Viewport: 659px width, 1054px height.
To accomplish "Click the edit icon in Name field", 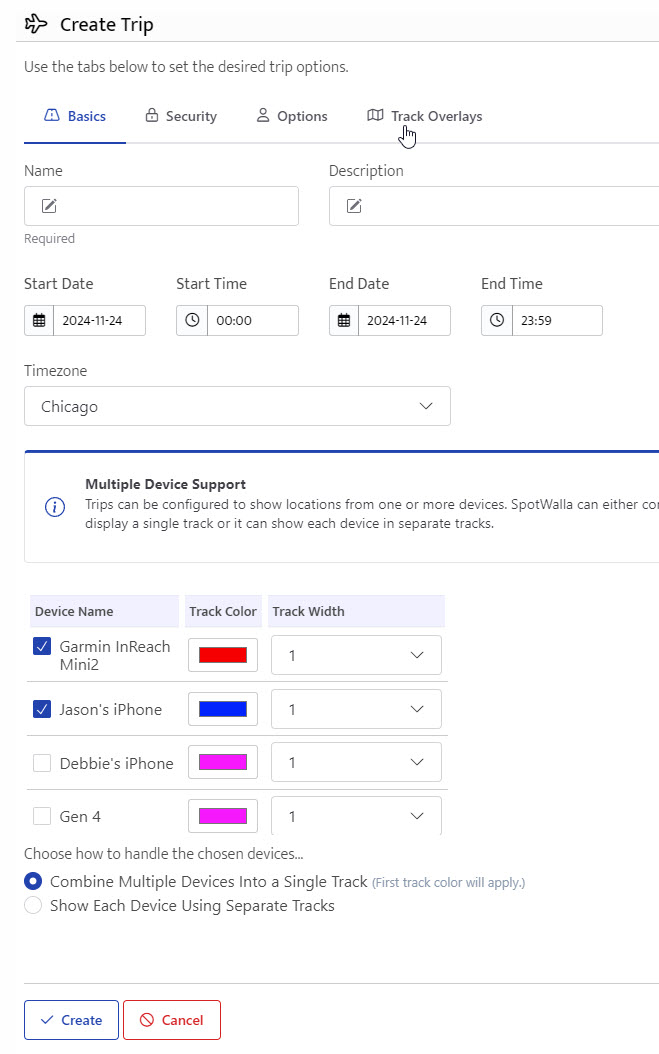I will click(x=49, y=206).
